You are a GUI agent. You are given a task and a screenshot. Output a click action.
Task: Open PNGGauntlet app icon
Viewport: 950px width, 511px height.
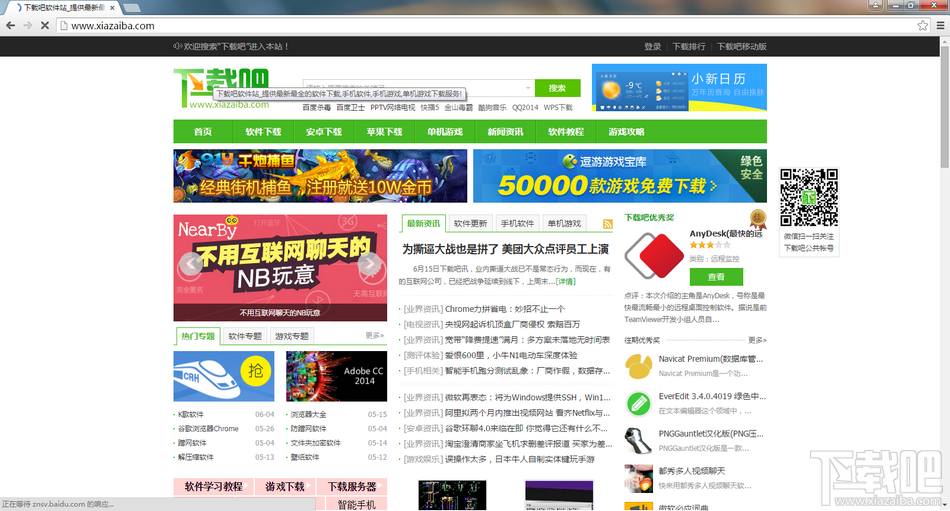pyautogui.click(x=638, y=441)
